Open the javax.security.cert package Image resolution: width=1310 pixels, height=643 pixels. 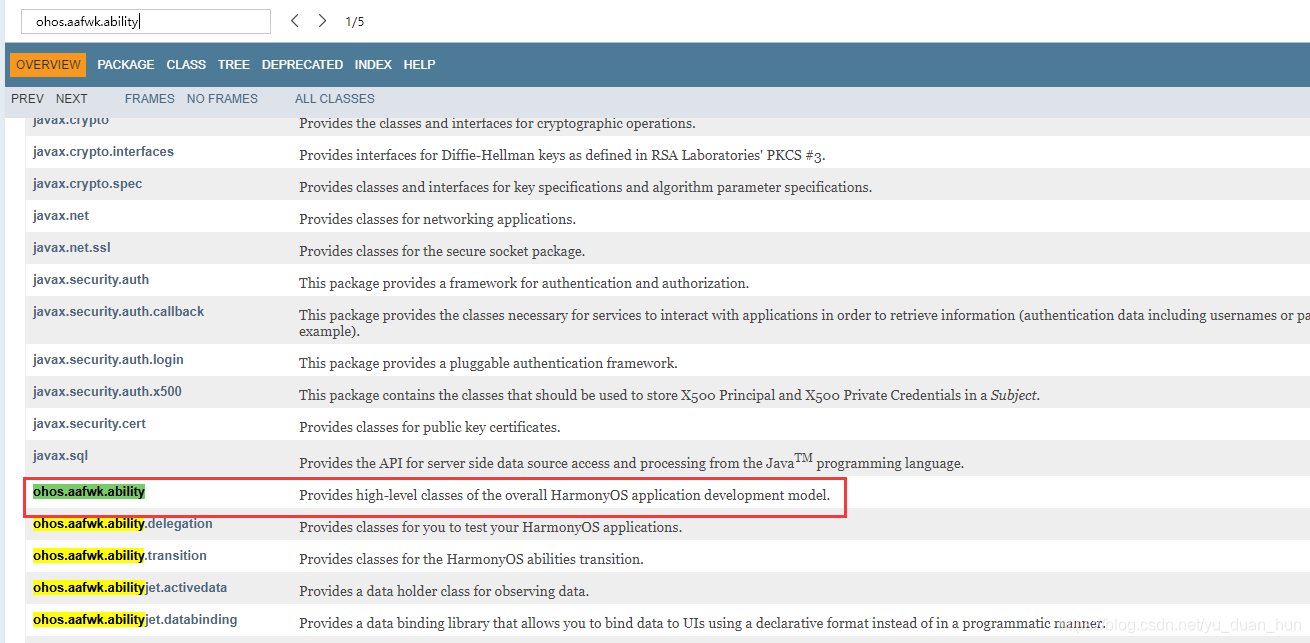(x=89, y=424)
